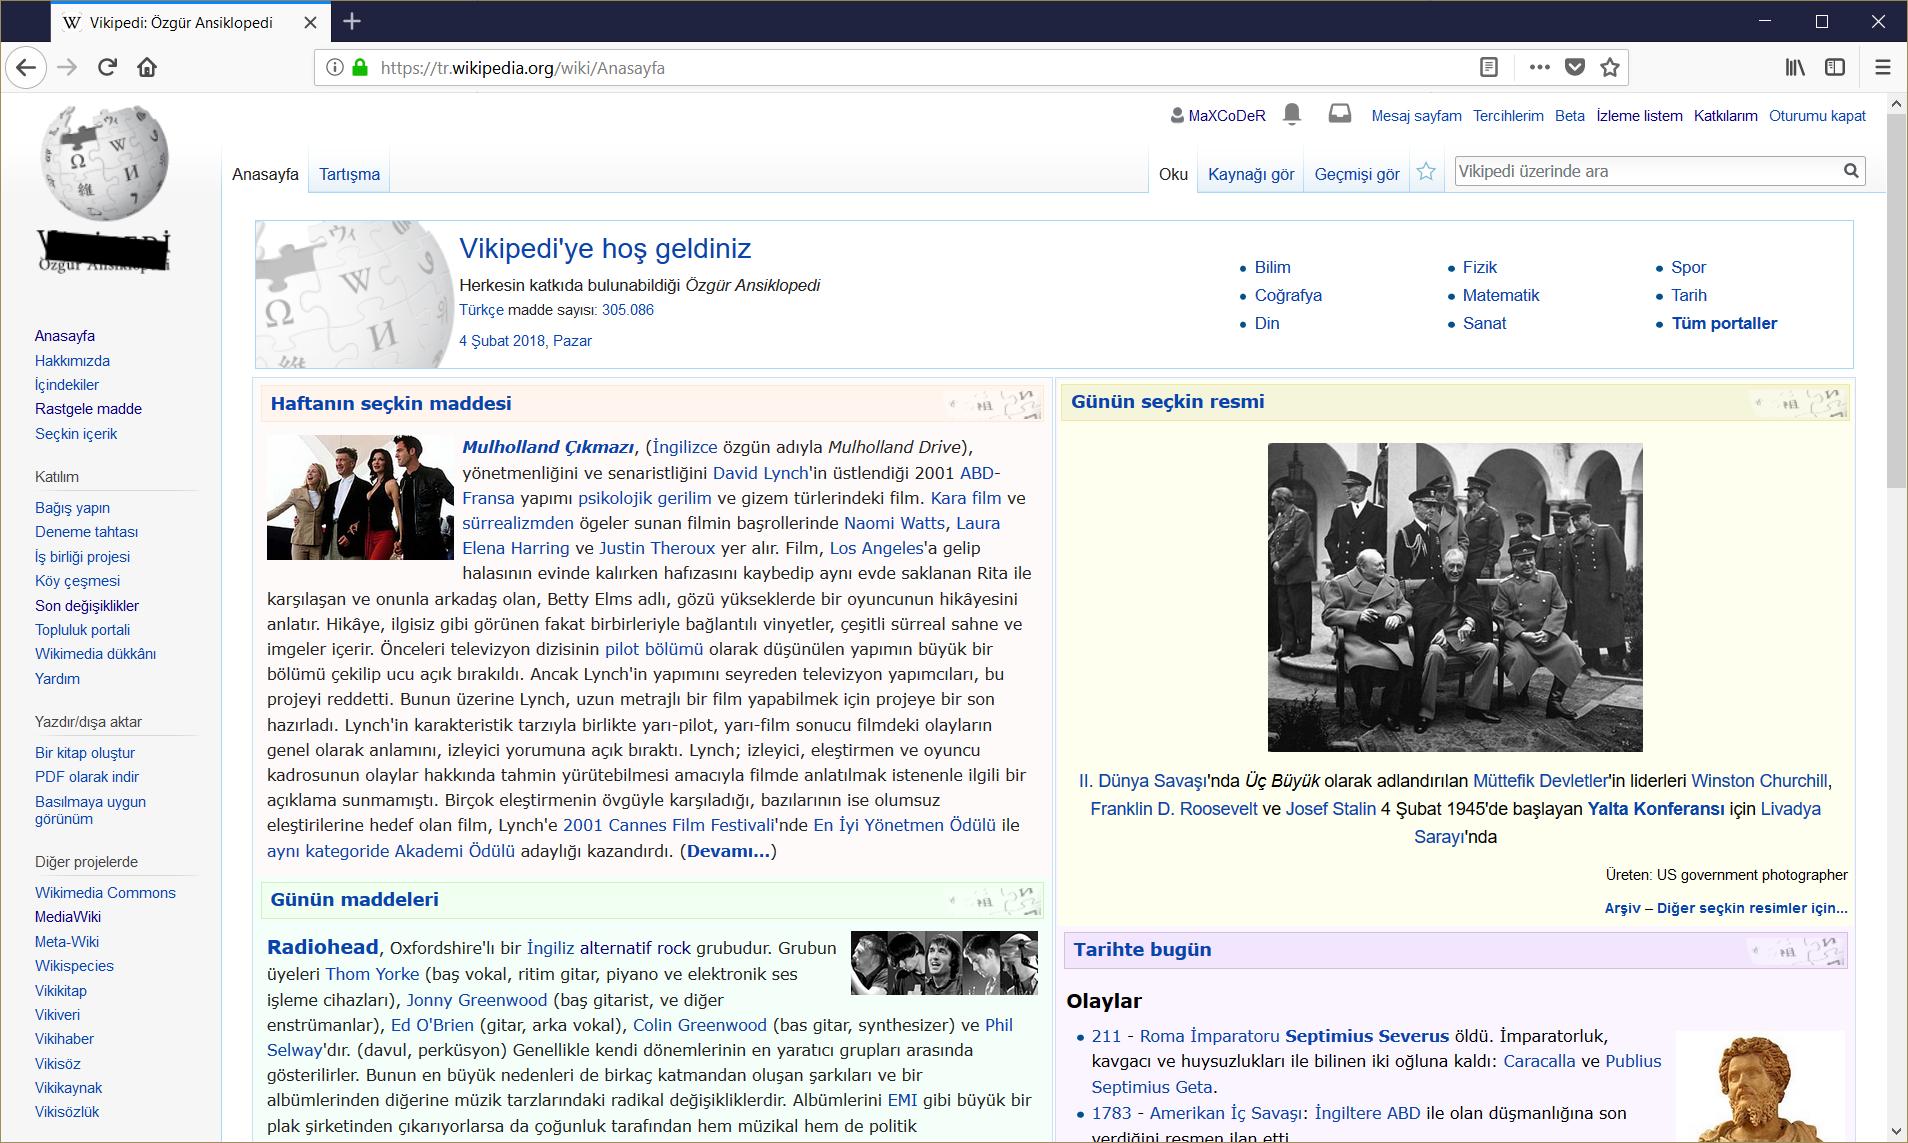The width and height of the screenshot is (1908, 1143).
Task: Toggle the browser sidebar panel
Action: (1836, 67)
